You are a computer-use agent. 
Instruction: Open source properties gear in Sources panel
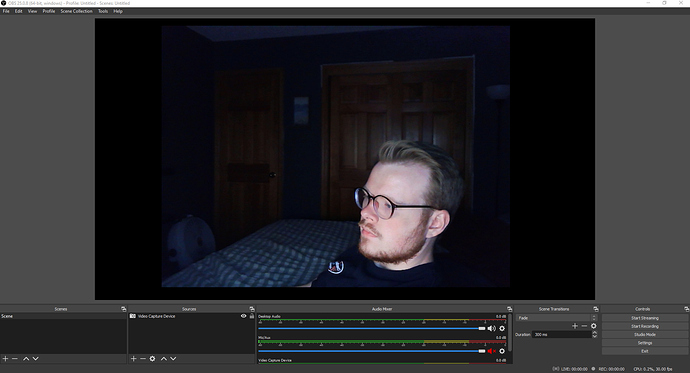pyautogui.click(x=152, y=359)
